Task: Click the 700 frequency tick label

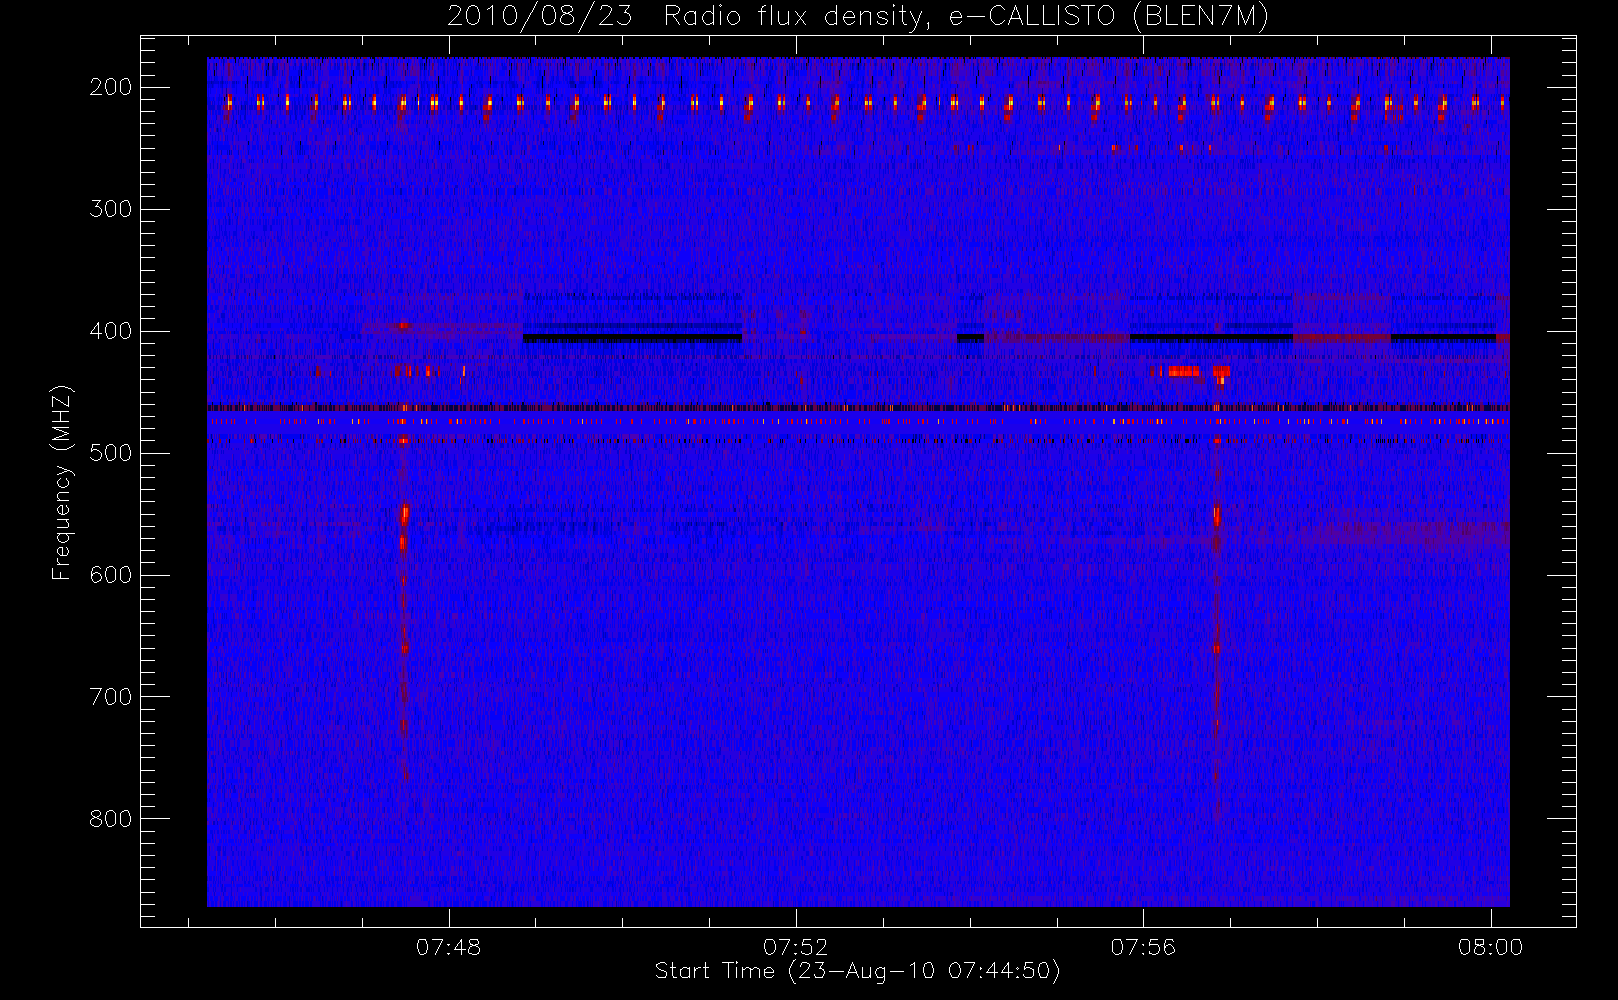Action: point(111,697)
